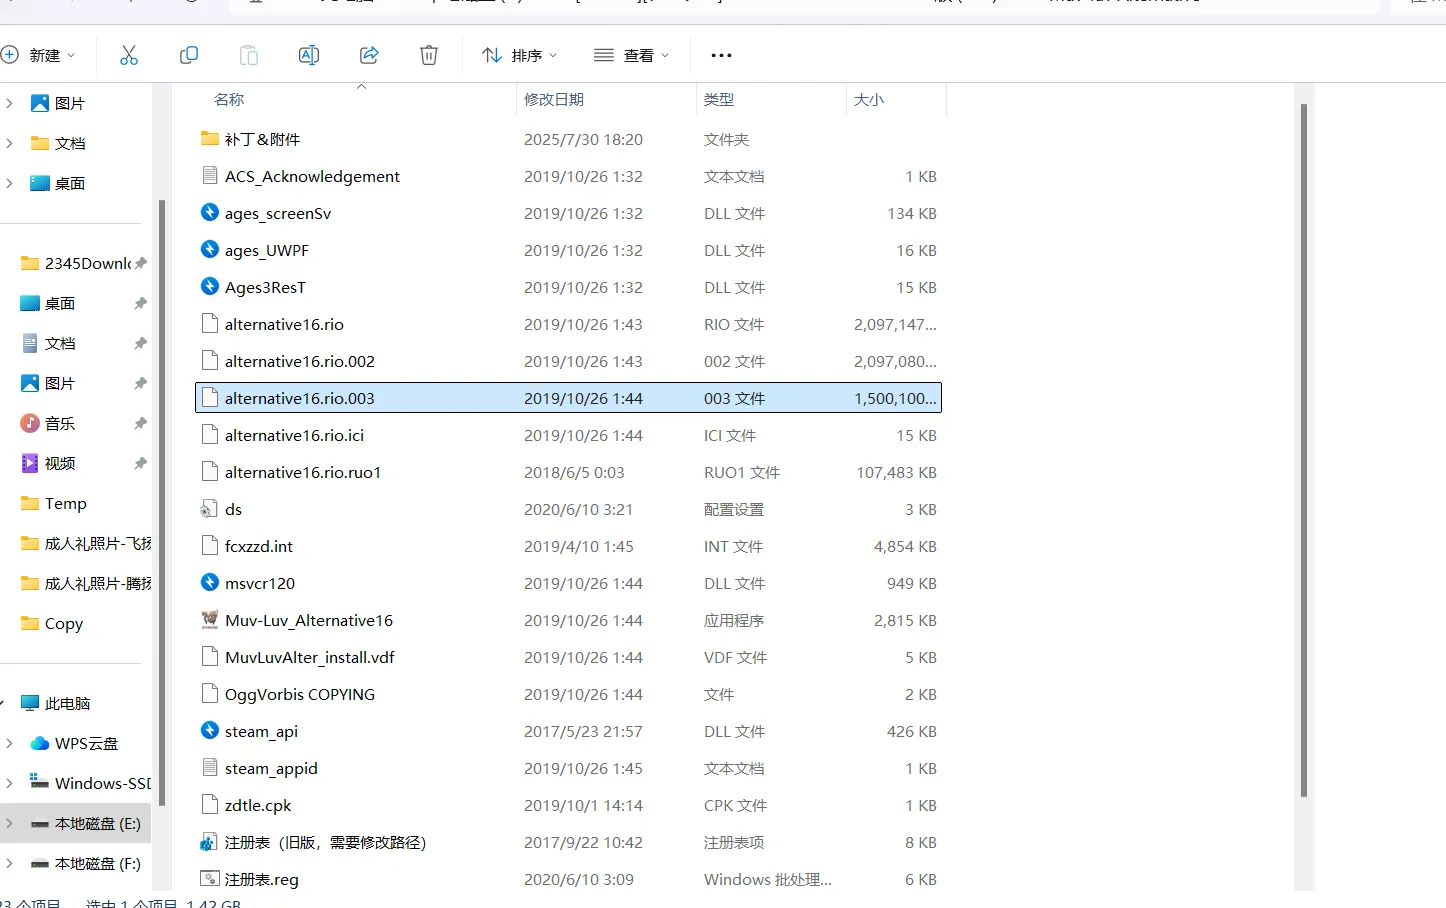This screenshot has width=1446, height=908.
Task: Select the ages_screenSv DLL icon
Action: click(x=210, y=213)
